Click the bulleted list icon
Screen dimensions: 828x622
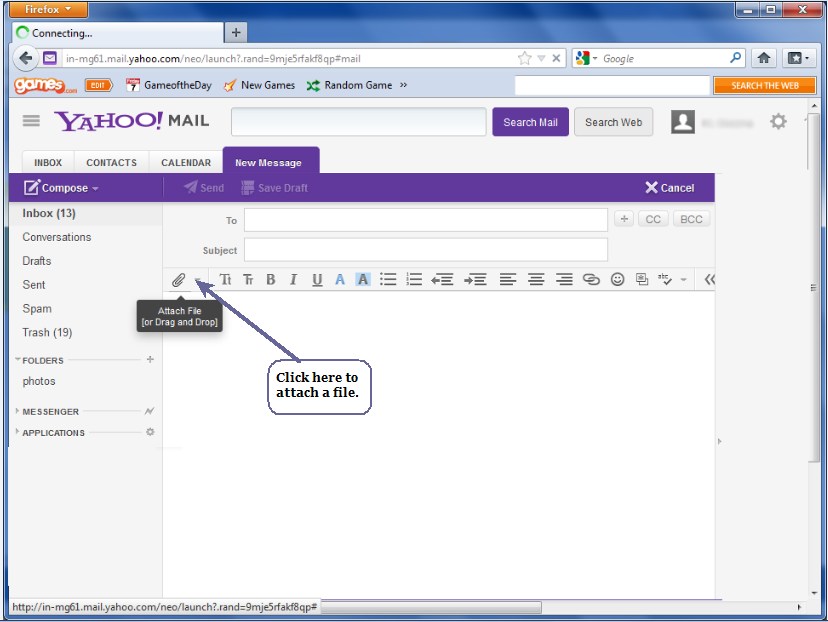click(388, 279)
